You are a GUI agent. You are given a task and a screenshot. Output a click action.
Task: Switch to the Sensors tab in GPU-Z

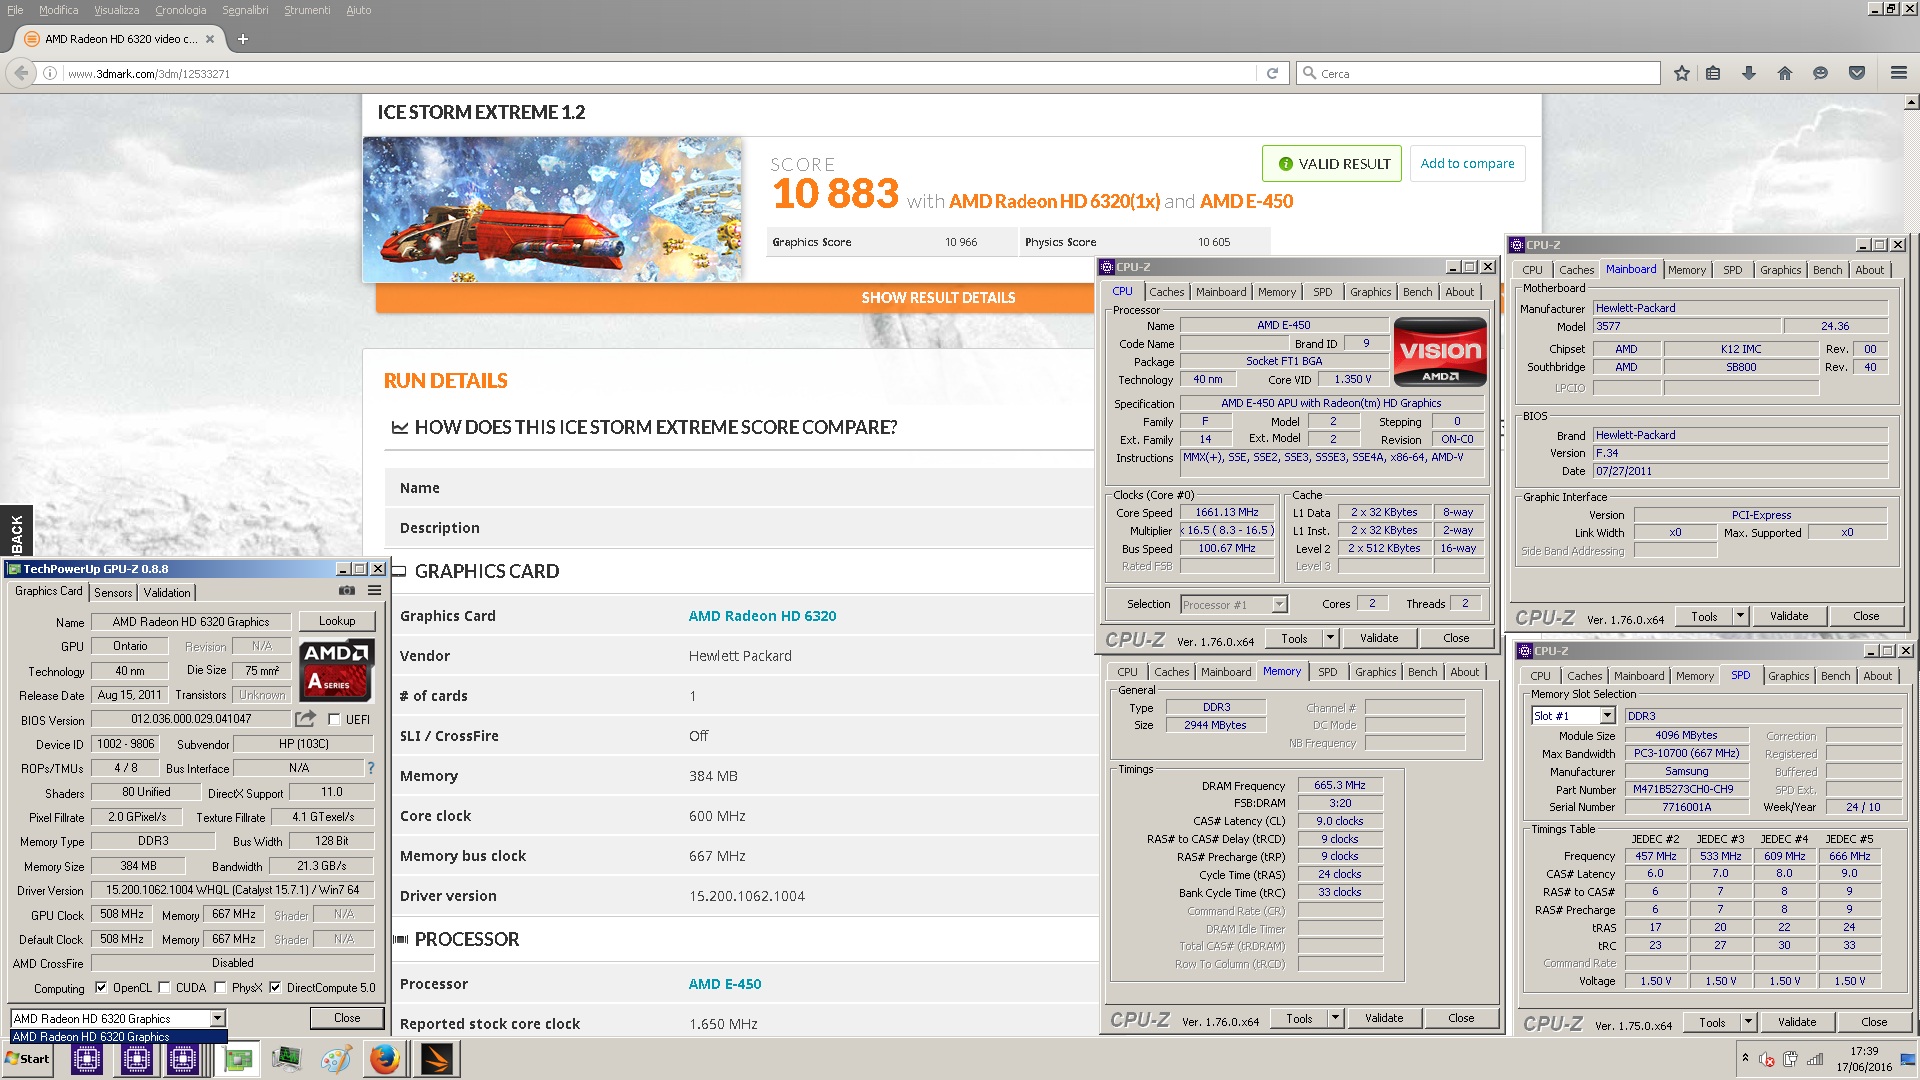(x=113, y=593)
